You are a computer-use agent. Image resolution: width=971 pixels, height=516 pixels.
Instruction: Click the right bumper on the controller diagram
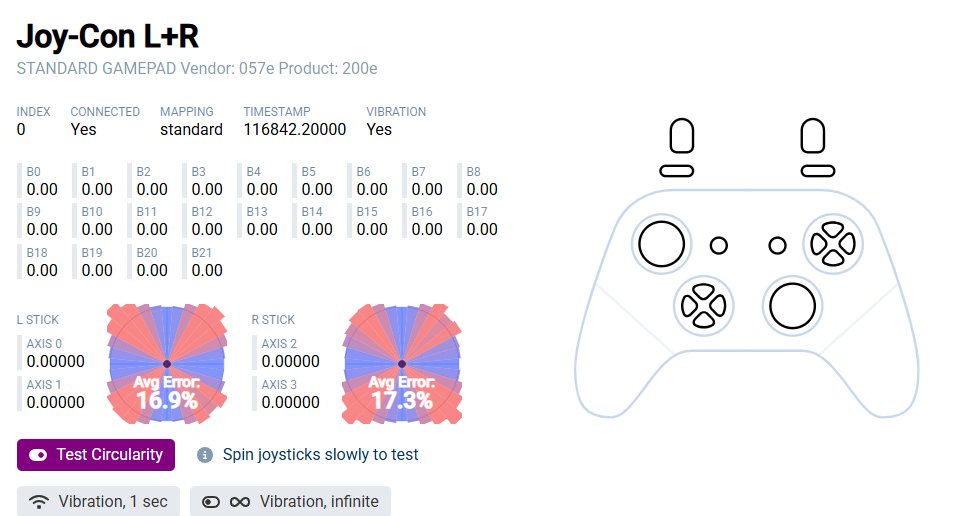tap(817, 171)
